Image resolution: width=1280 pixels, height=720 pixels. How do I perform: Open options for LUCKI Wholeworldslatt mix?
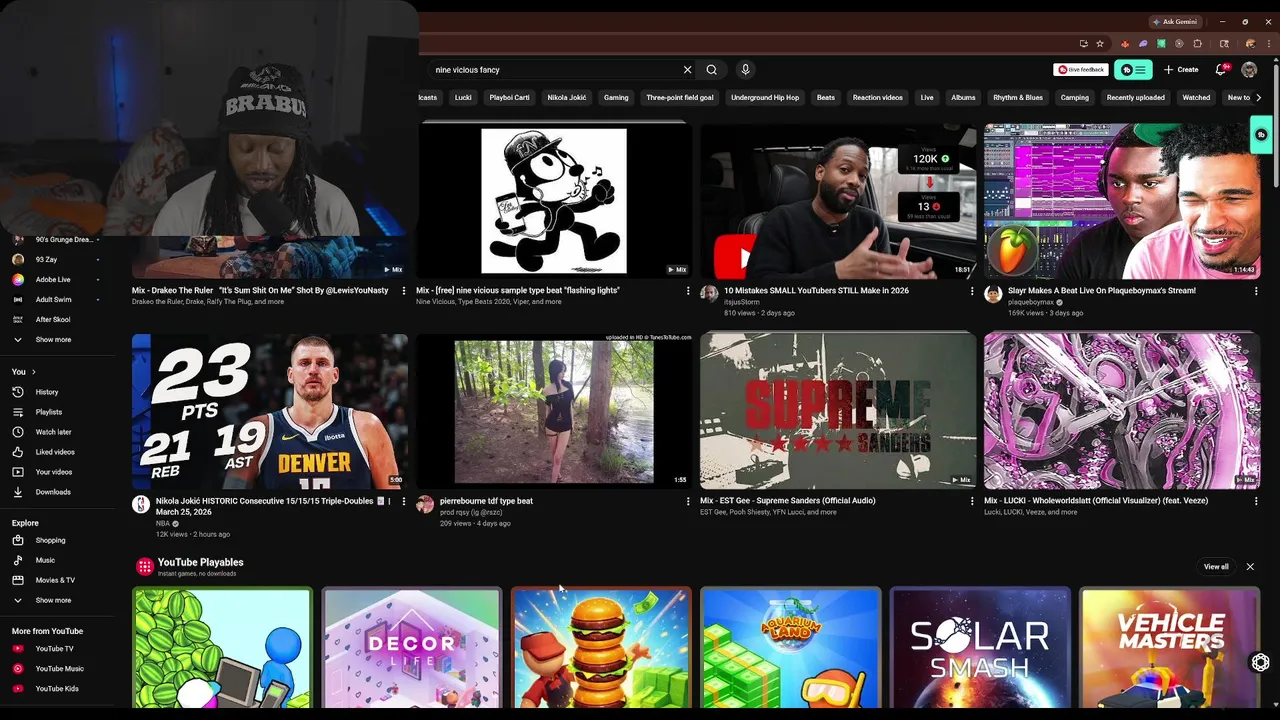pyautogui.click(x=1256, y=501)
